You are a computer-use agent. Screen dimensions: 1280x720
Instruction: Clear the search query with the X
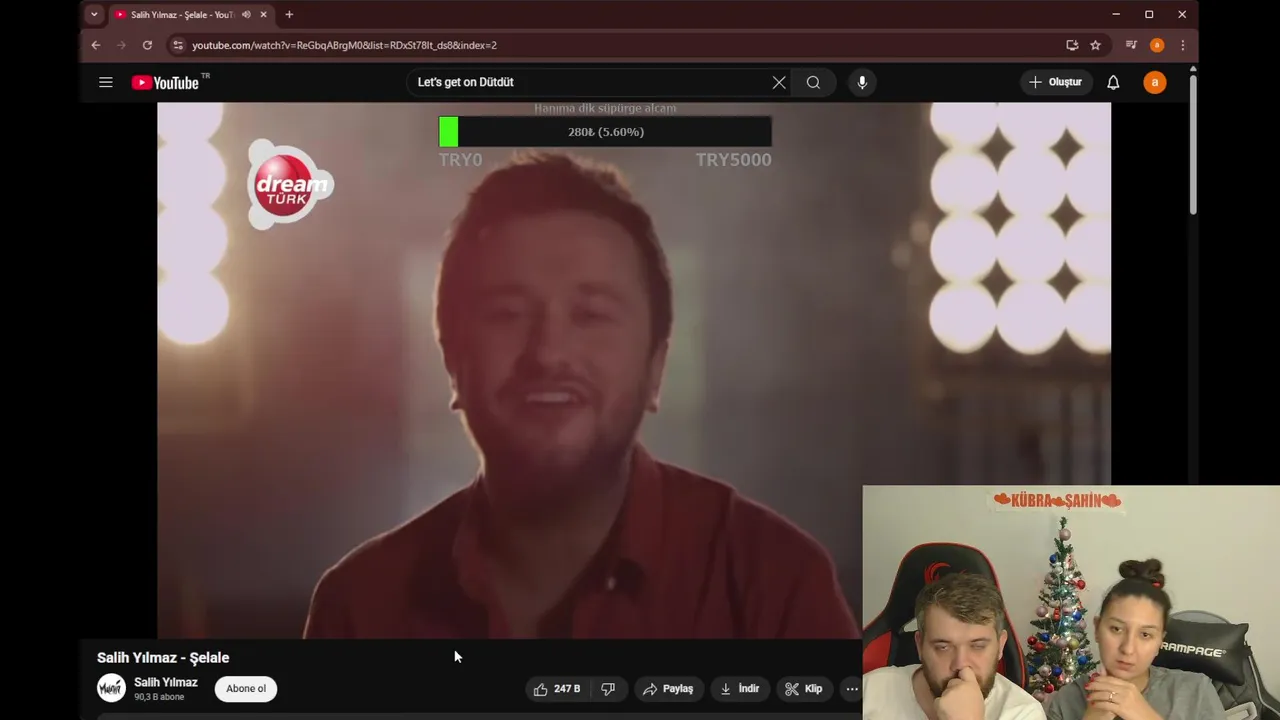pos(779,82)
